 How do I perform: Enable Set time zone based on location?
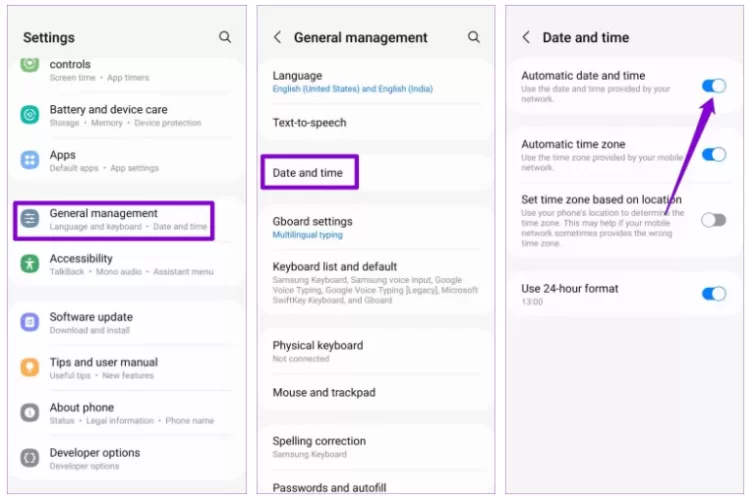[713, 220]
